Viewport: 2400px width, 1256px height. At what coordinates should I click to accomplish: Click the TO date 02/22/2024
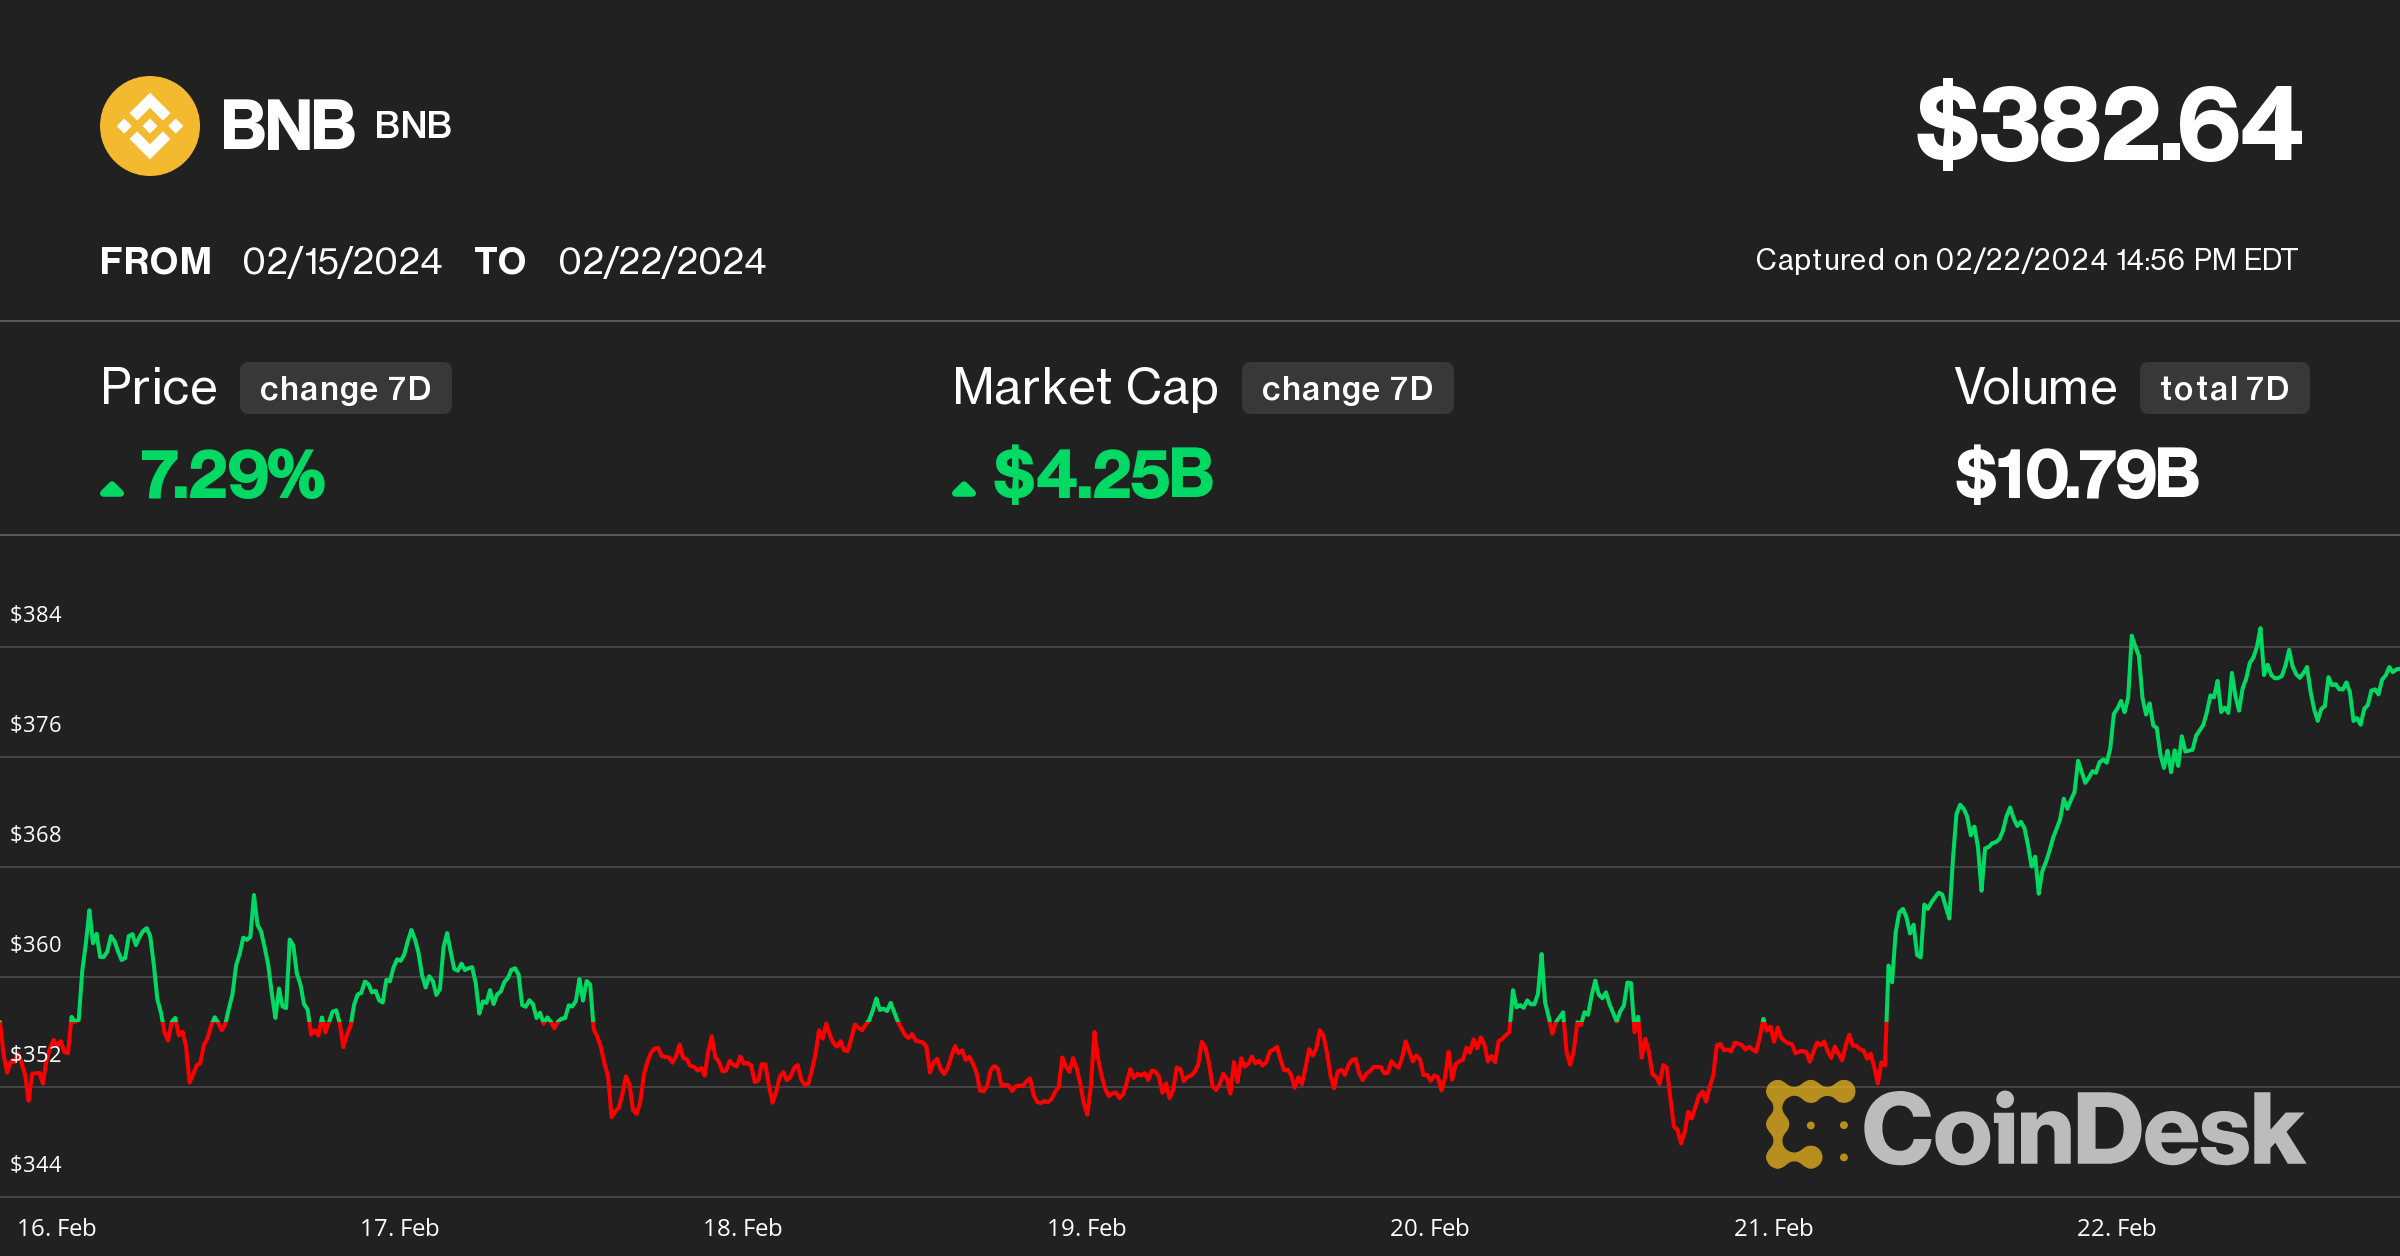click(662, 262)
